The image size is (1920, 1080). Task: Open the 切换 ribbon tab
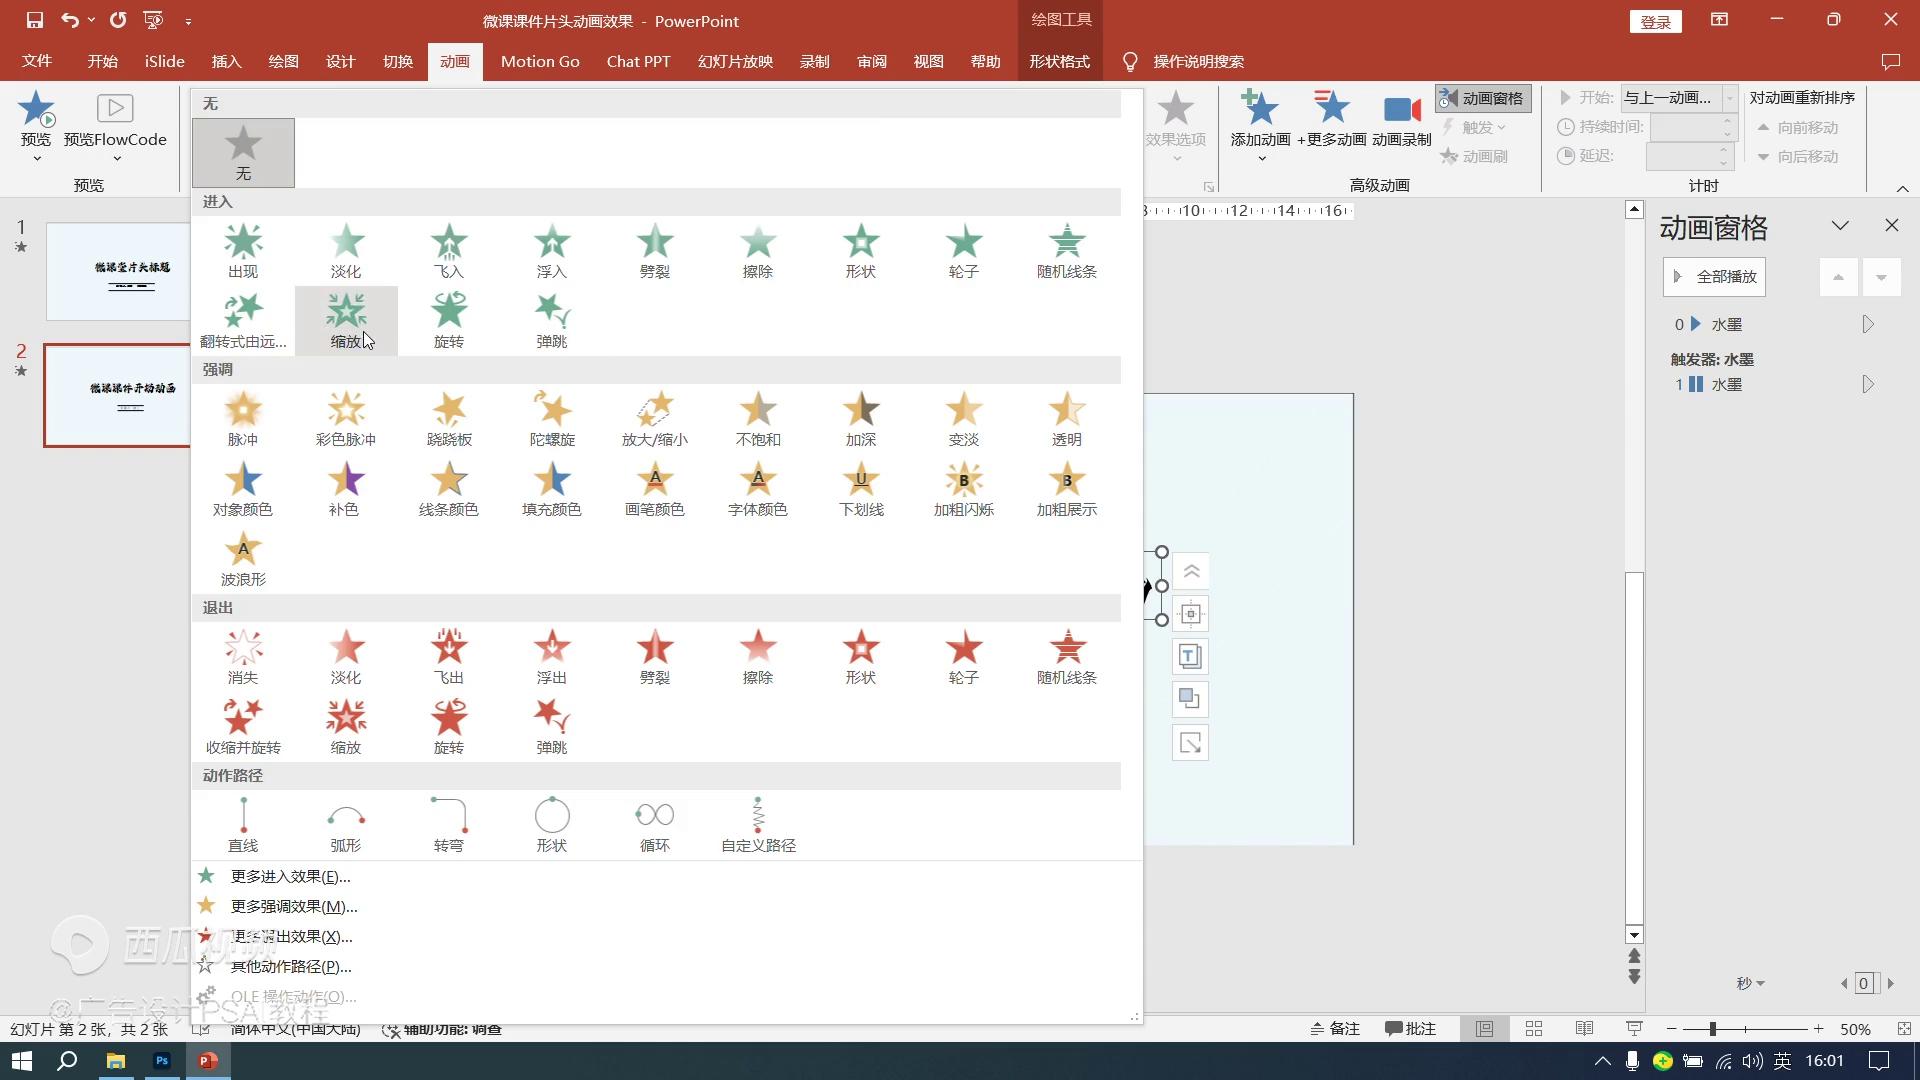398,62
